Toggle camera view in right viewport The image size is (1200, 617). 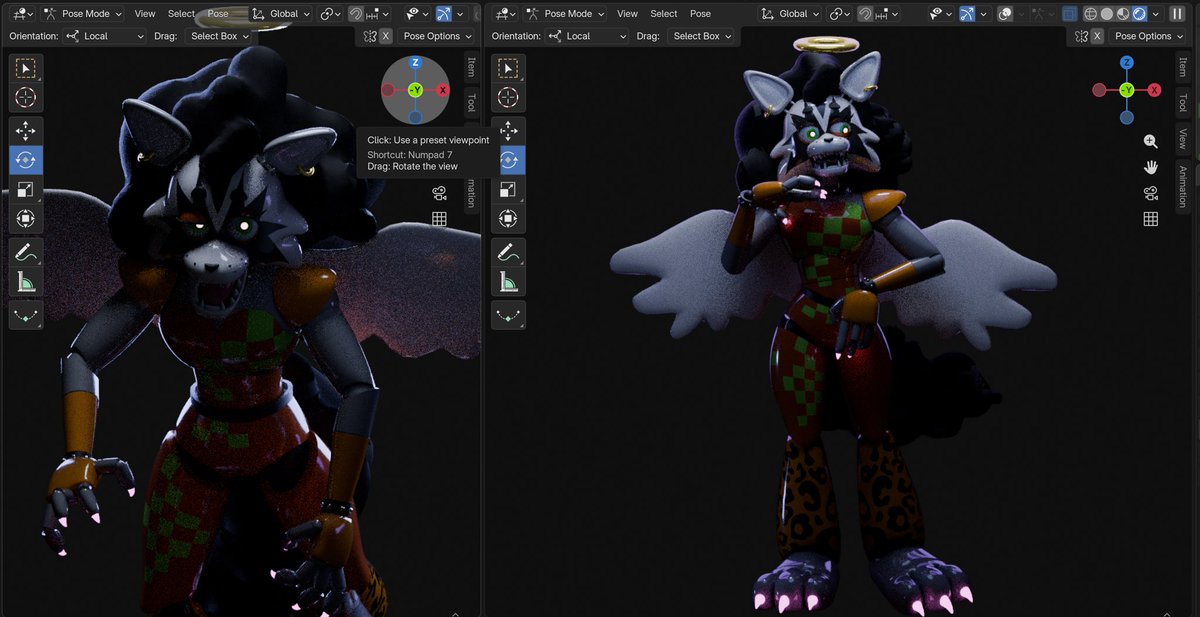[x=1151, y=193]
